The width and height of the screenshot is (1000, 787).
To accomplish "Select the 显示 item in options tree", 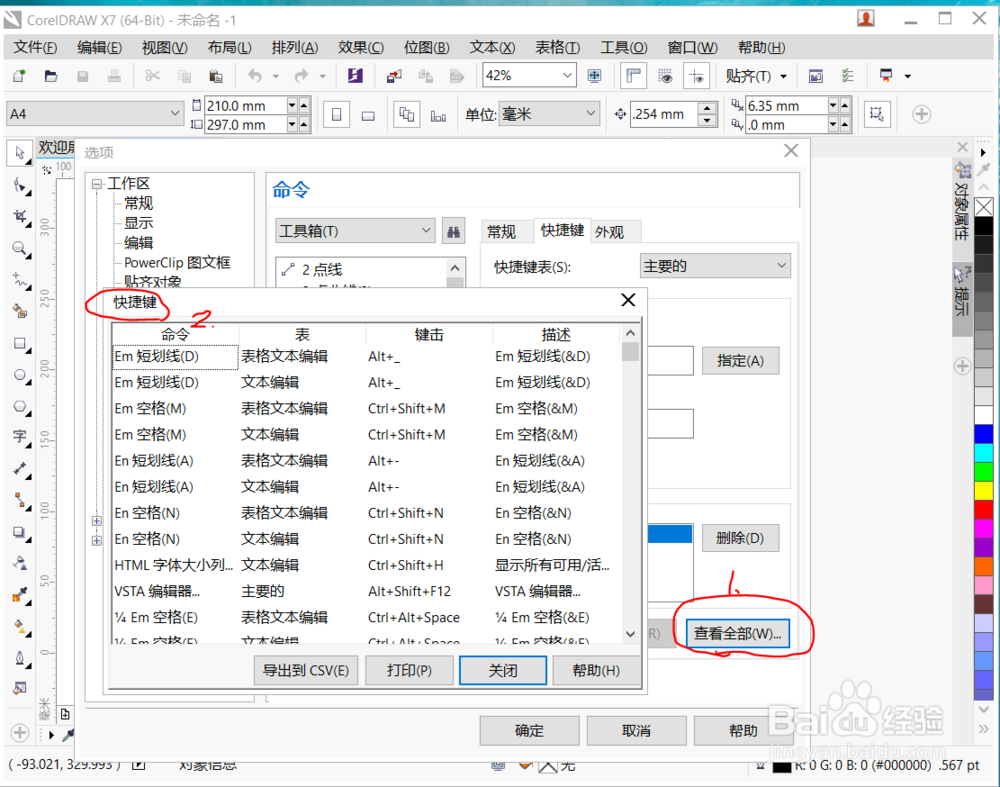I will [138, 223].
